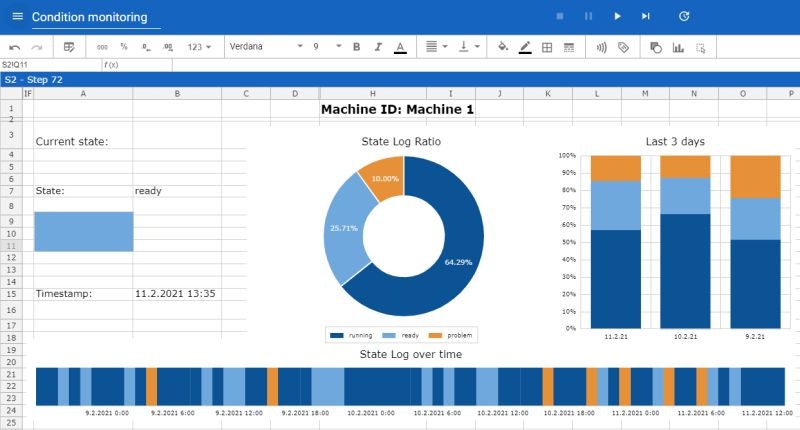
Task: Undo the last action
Action: coord(15,47)
